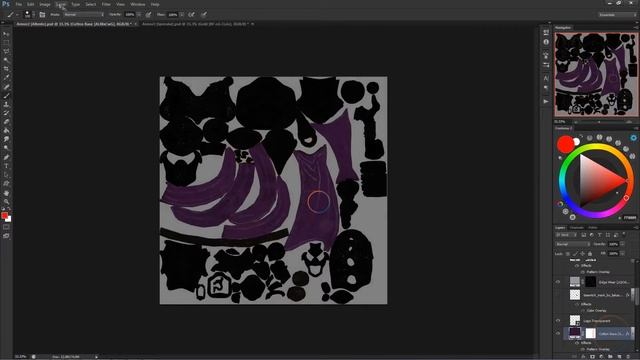Create a new layer from Layers footer
Screen dimensions: 640x360
coord(619,357)
